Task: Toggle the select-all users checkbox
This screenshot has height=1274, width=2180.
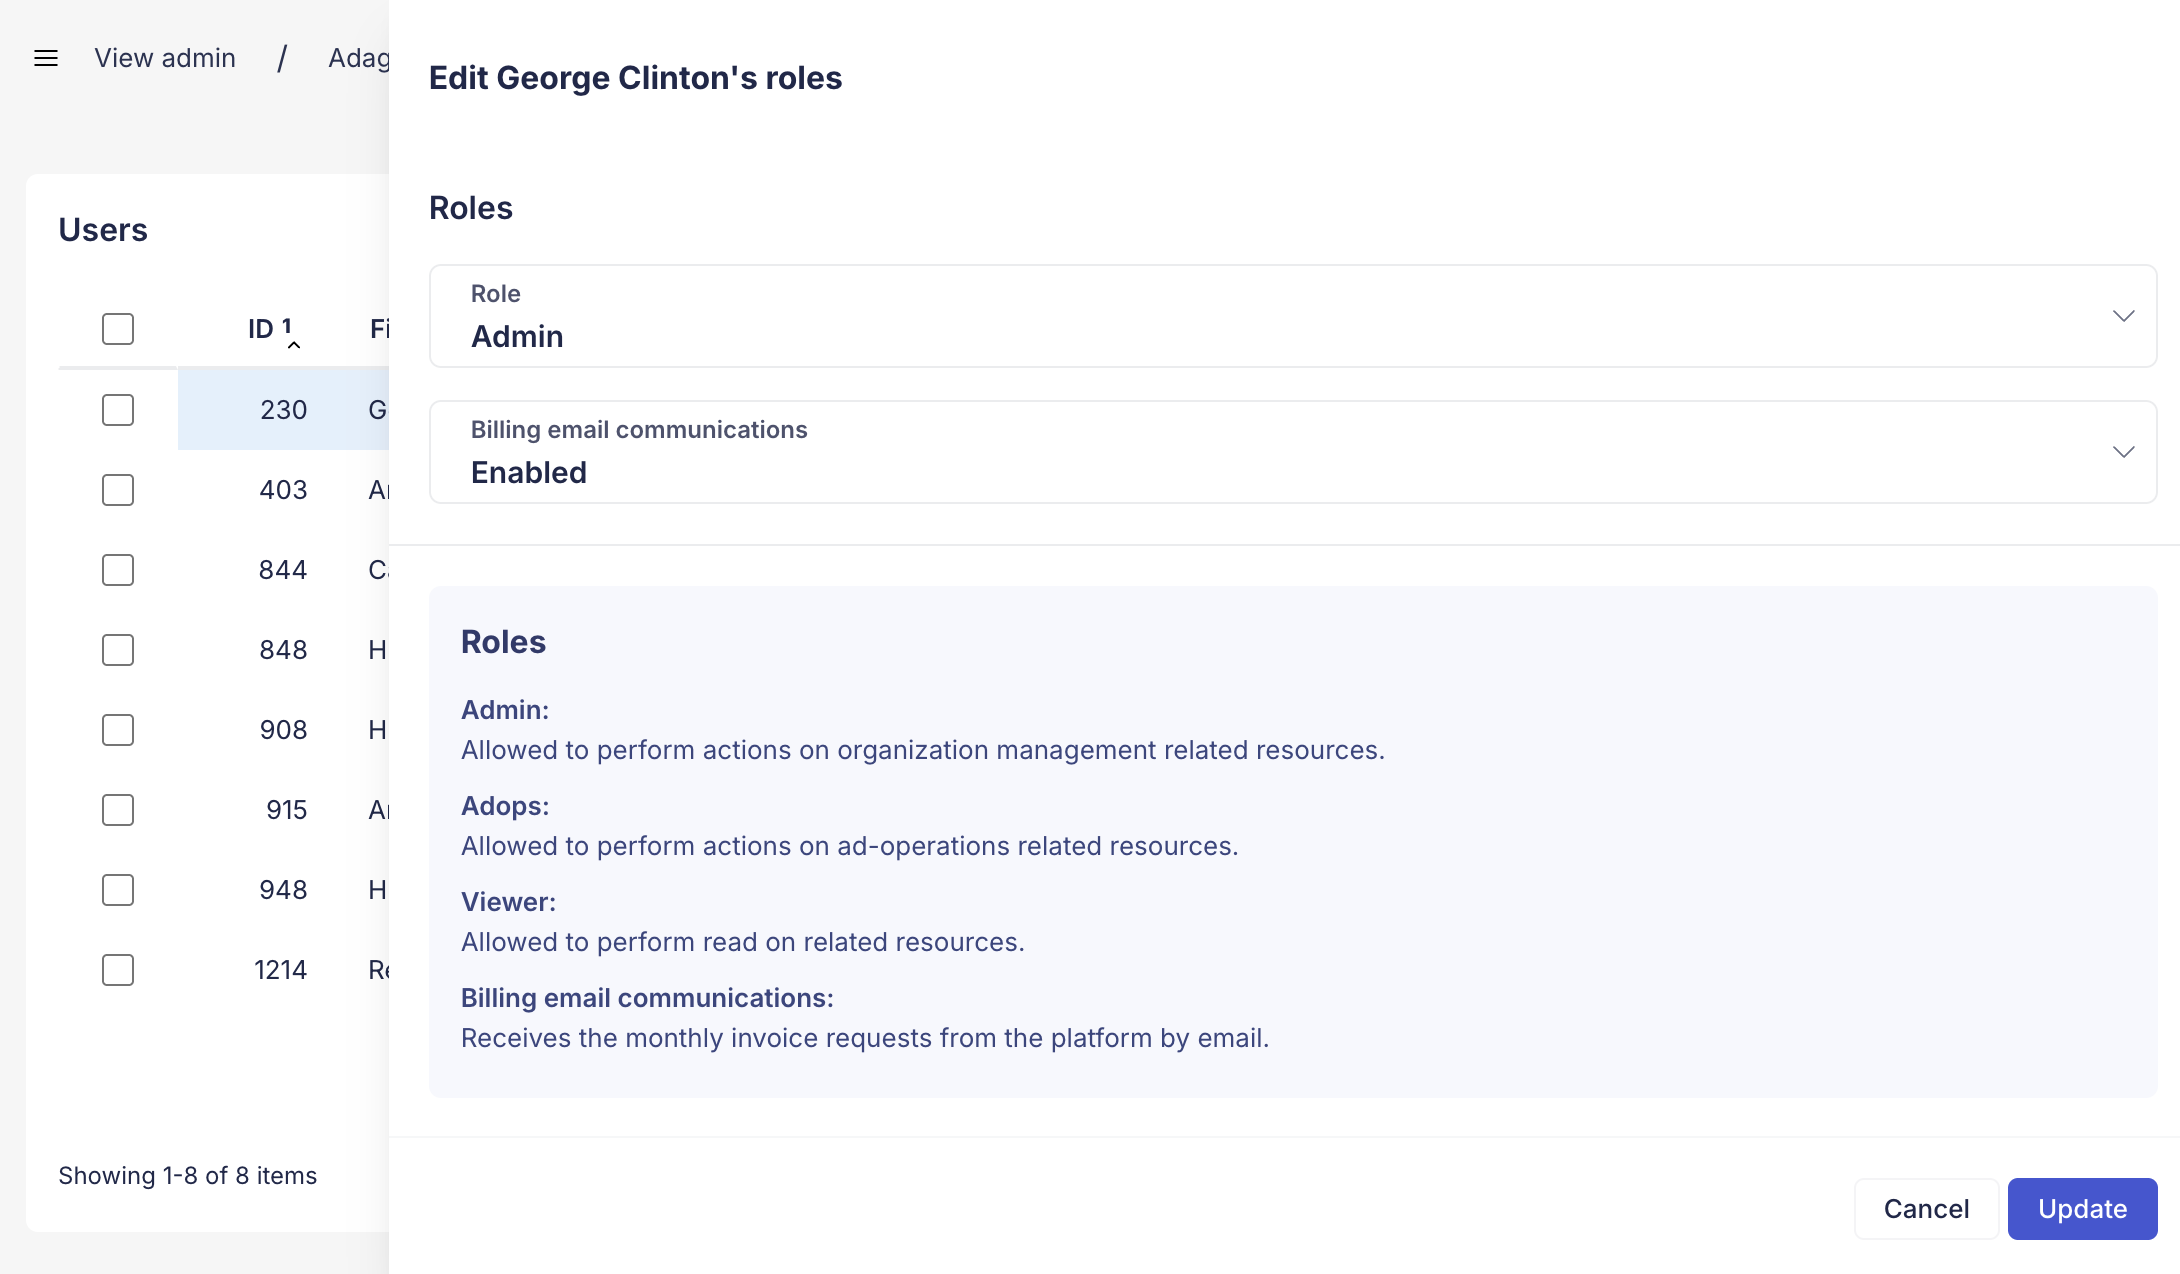Action: tap(118, 329)
